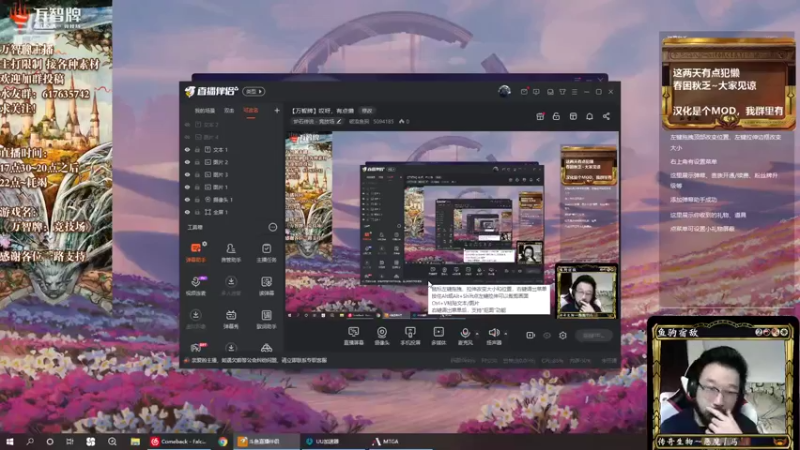
Task: Hide the 图片 3 source with eye icon
Action: point(187,174)
